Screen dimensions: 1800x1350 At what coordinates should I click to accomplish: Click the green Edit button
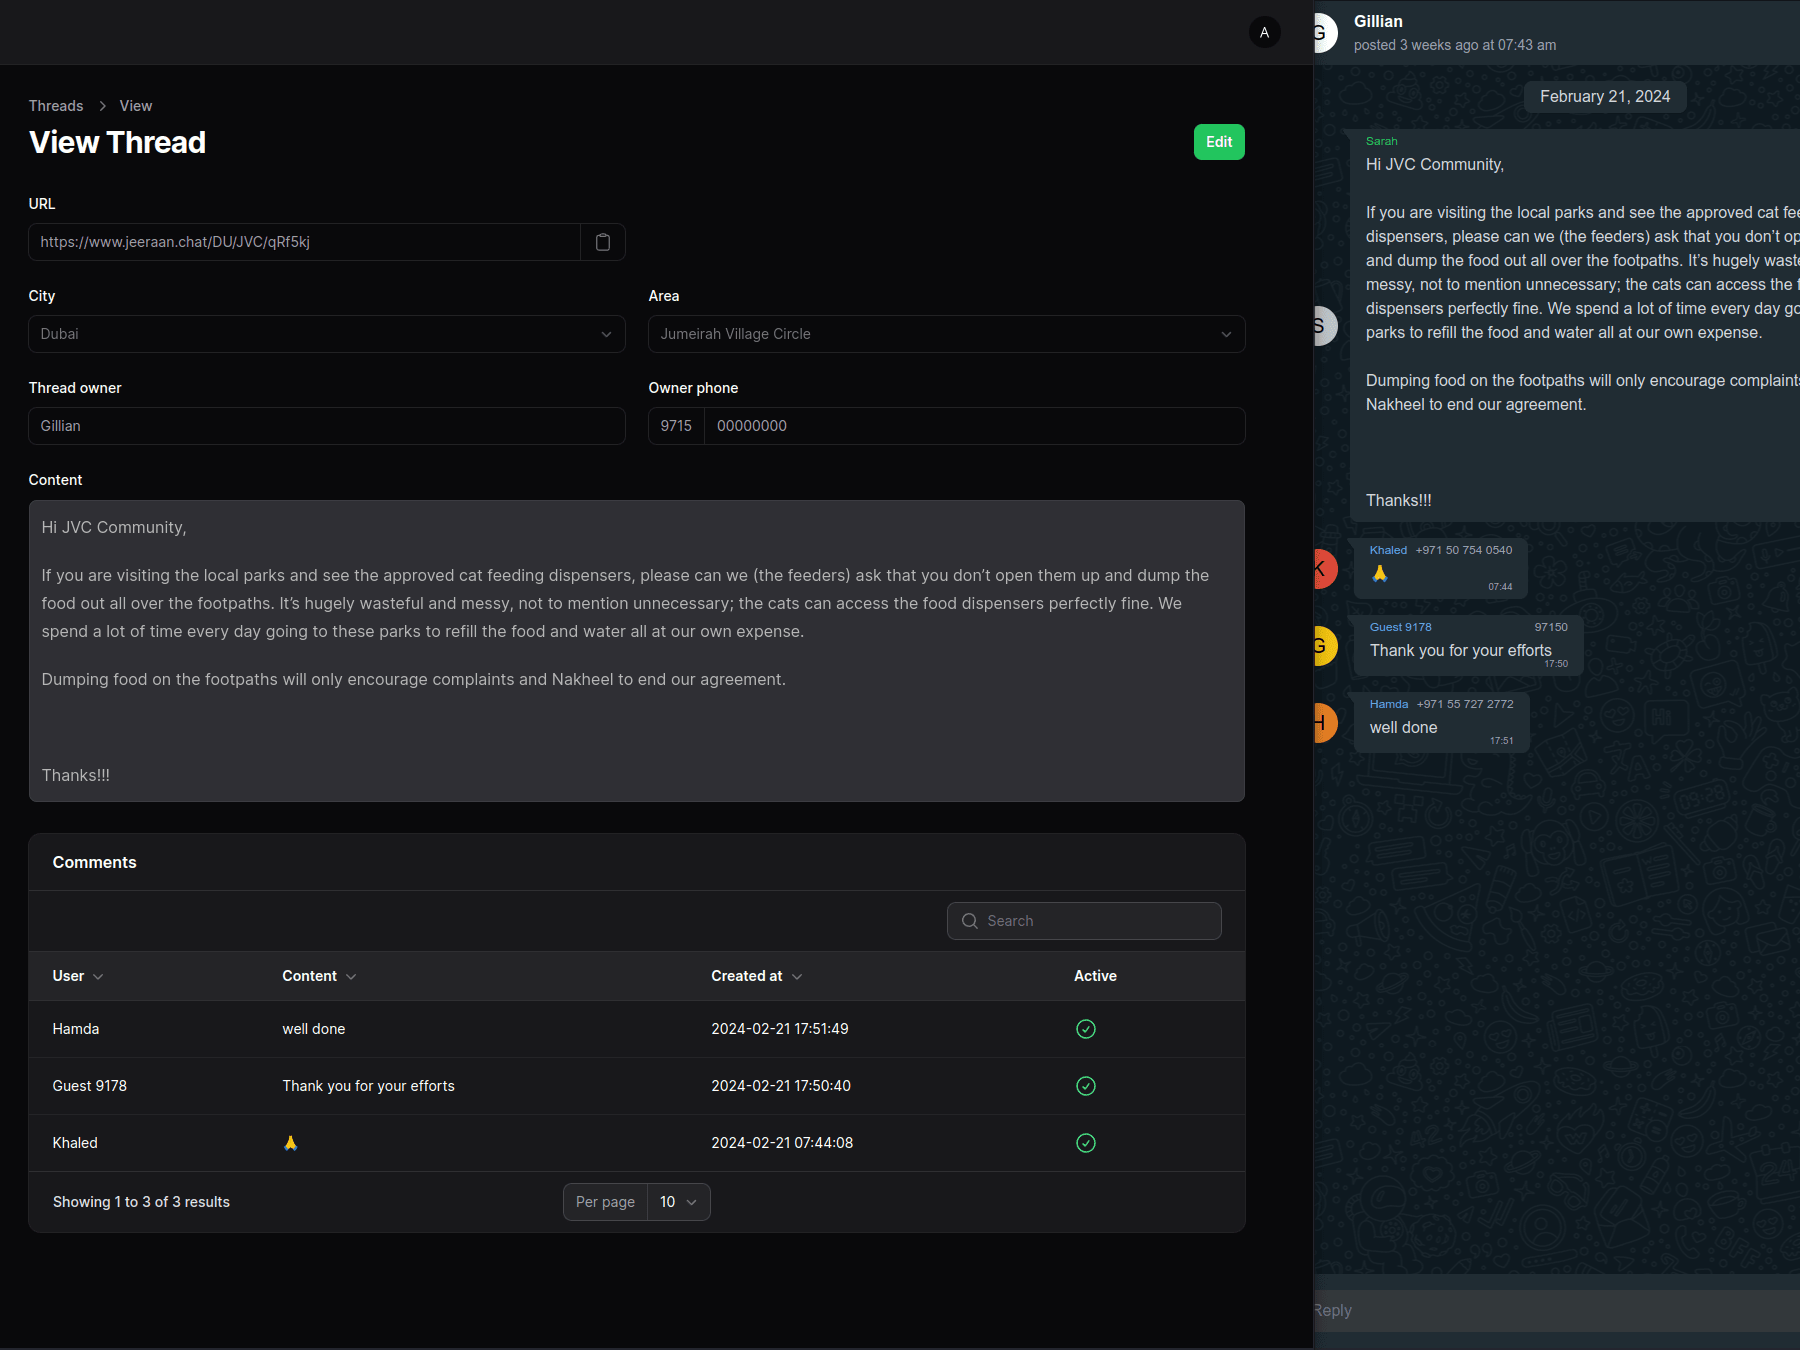click(1219, 142)
